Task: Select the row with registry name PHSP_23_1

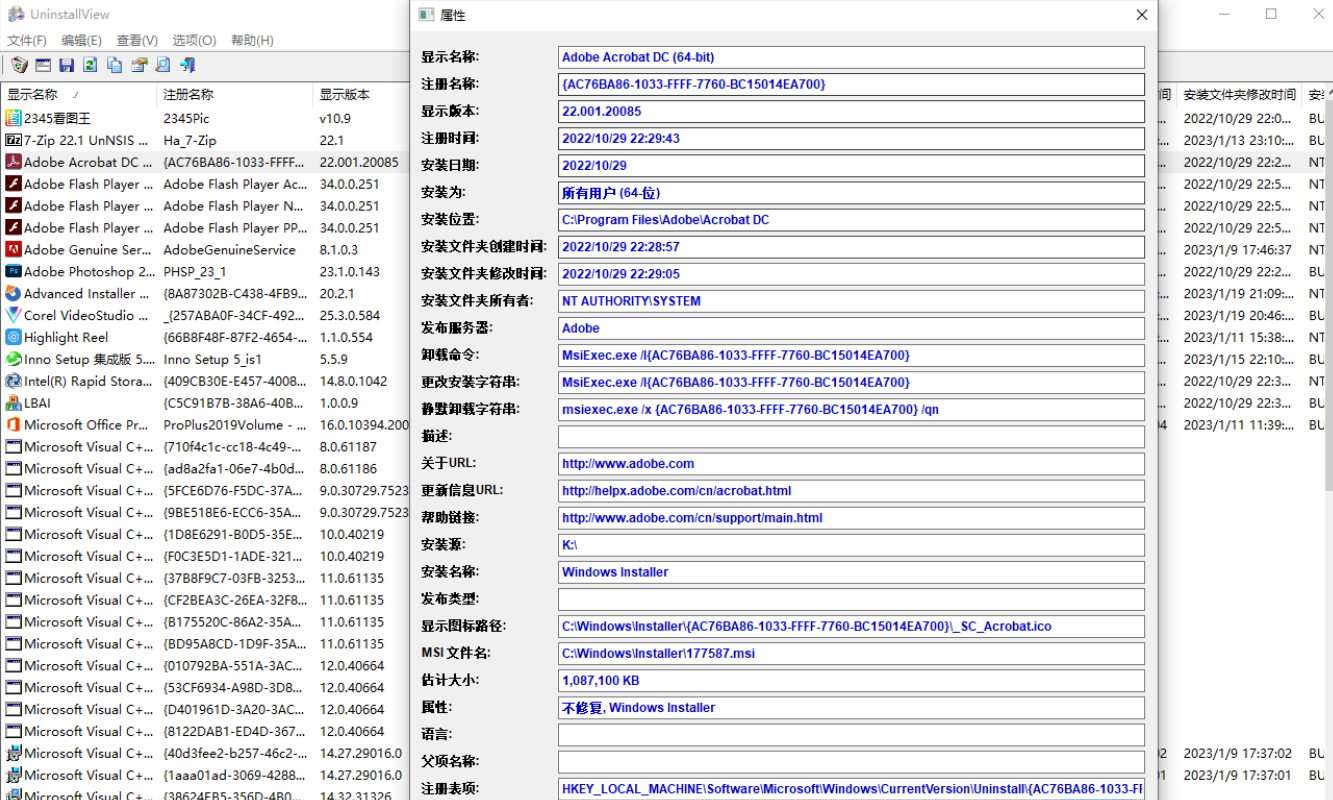Action: [x=205, y=272]
